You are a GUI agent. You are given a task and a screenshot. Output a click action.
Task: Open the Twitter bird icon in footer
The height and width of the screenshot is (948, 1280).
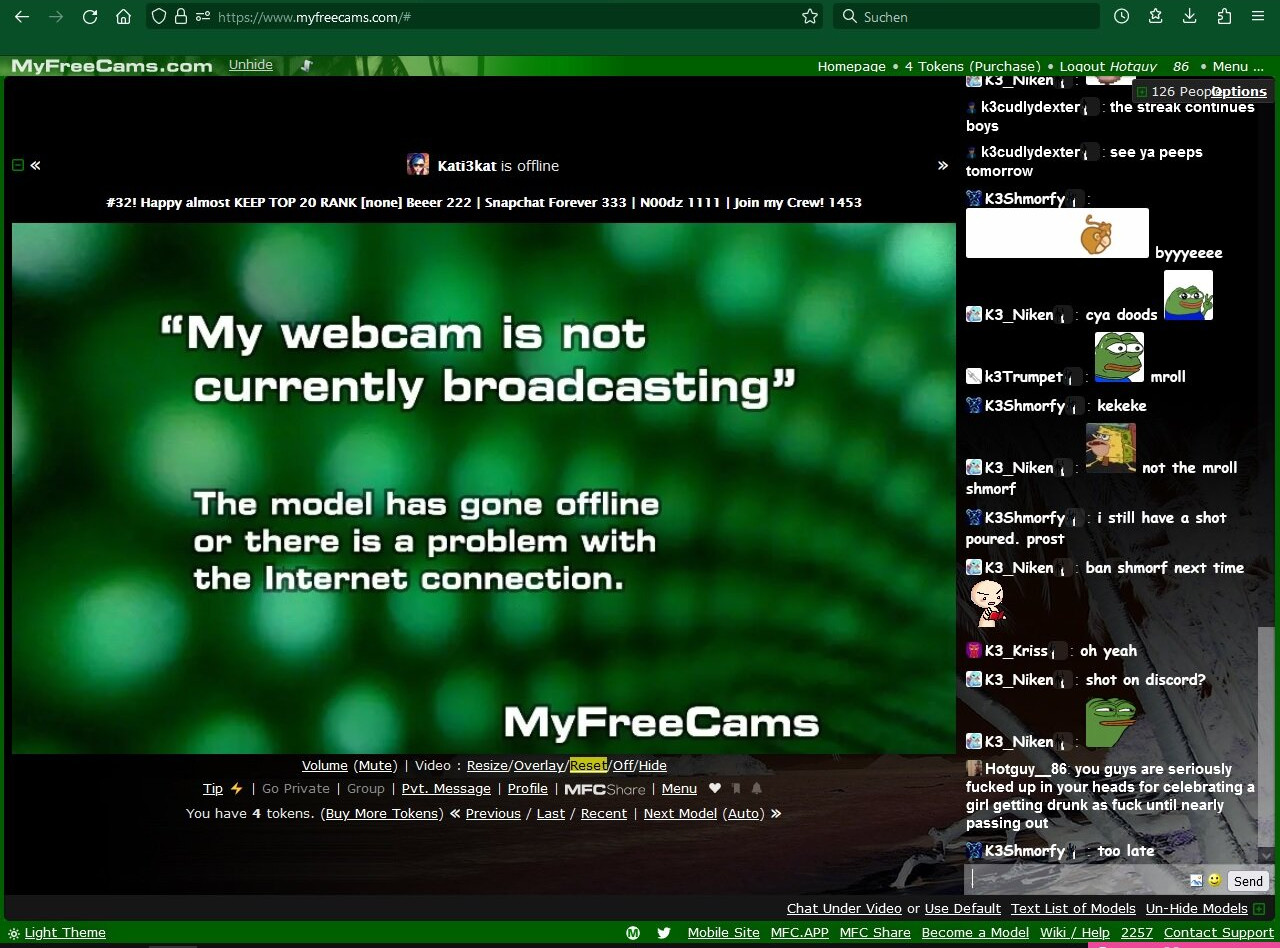664,933
